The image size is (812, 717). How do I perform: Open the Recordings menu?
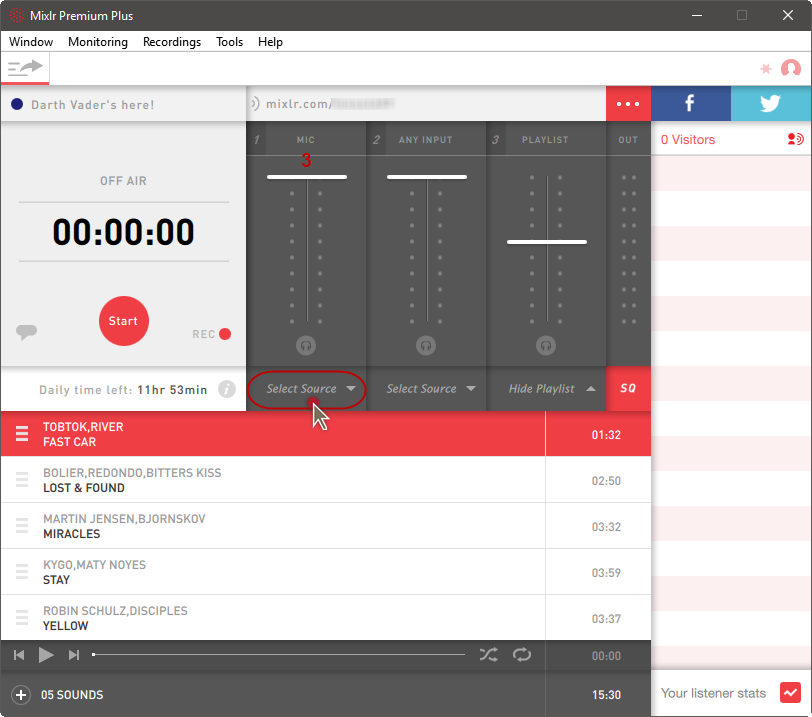click(171, 42)
